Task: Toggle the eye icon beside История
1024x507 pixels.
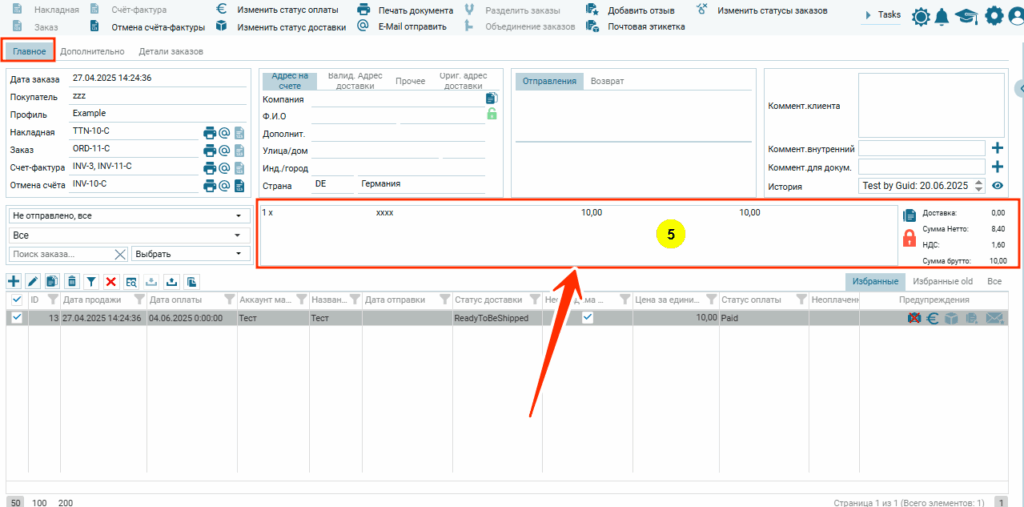Action: pos(997,186)
